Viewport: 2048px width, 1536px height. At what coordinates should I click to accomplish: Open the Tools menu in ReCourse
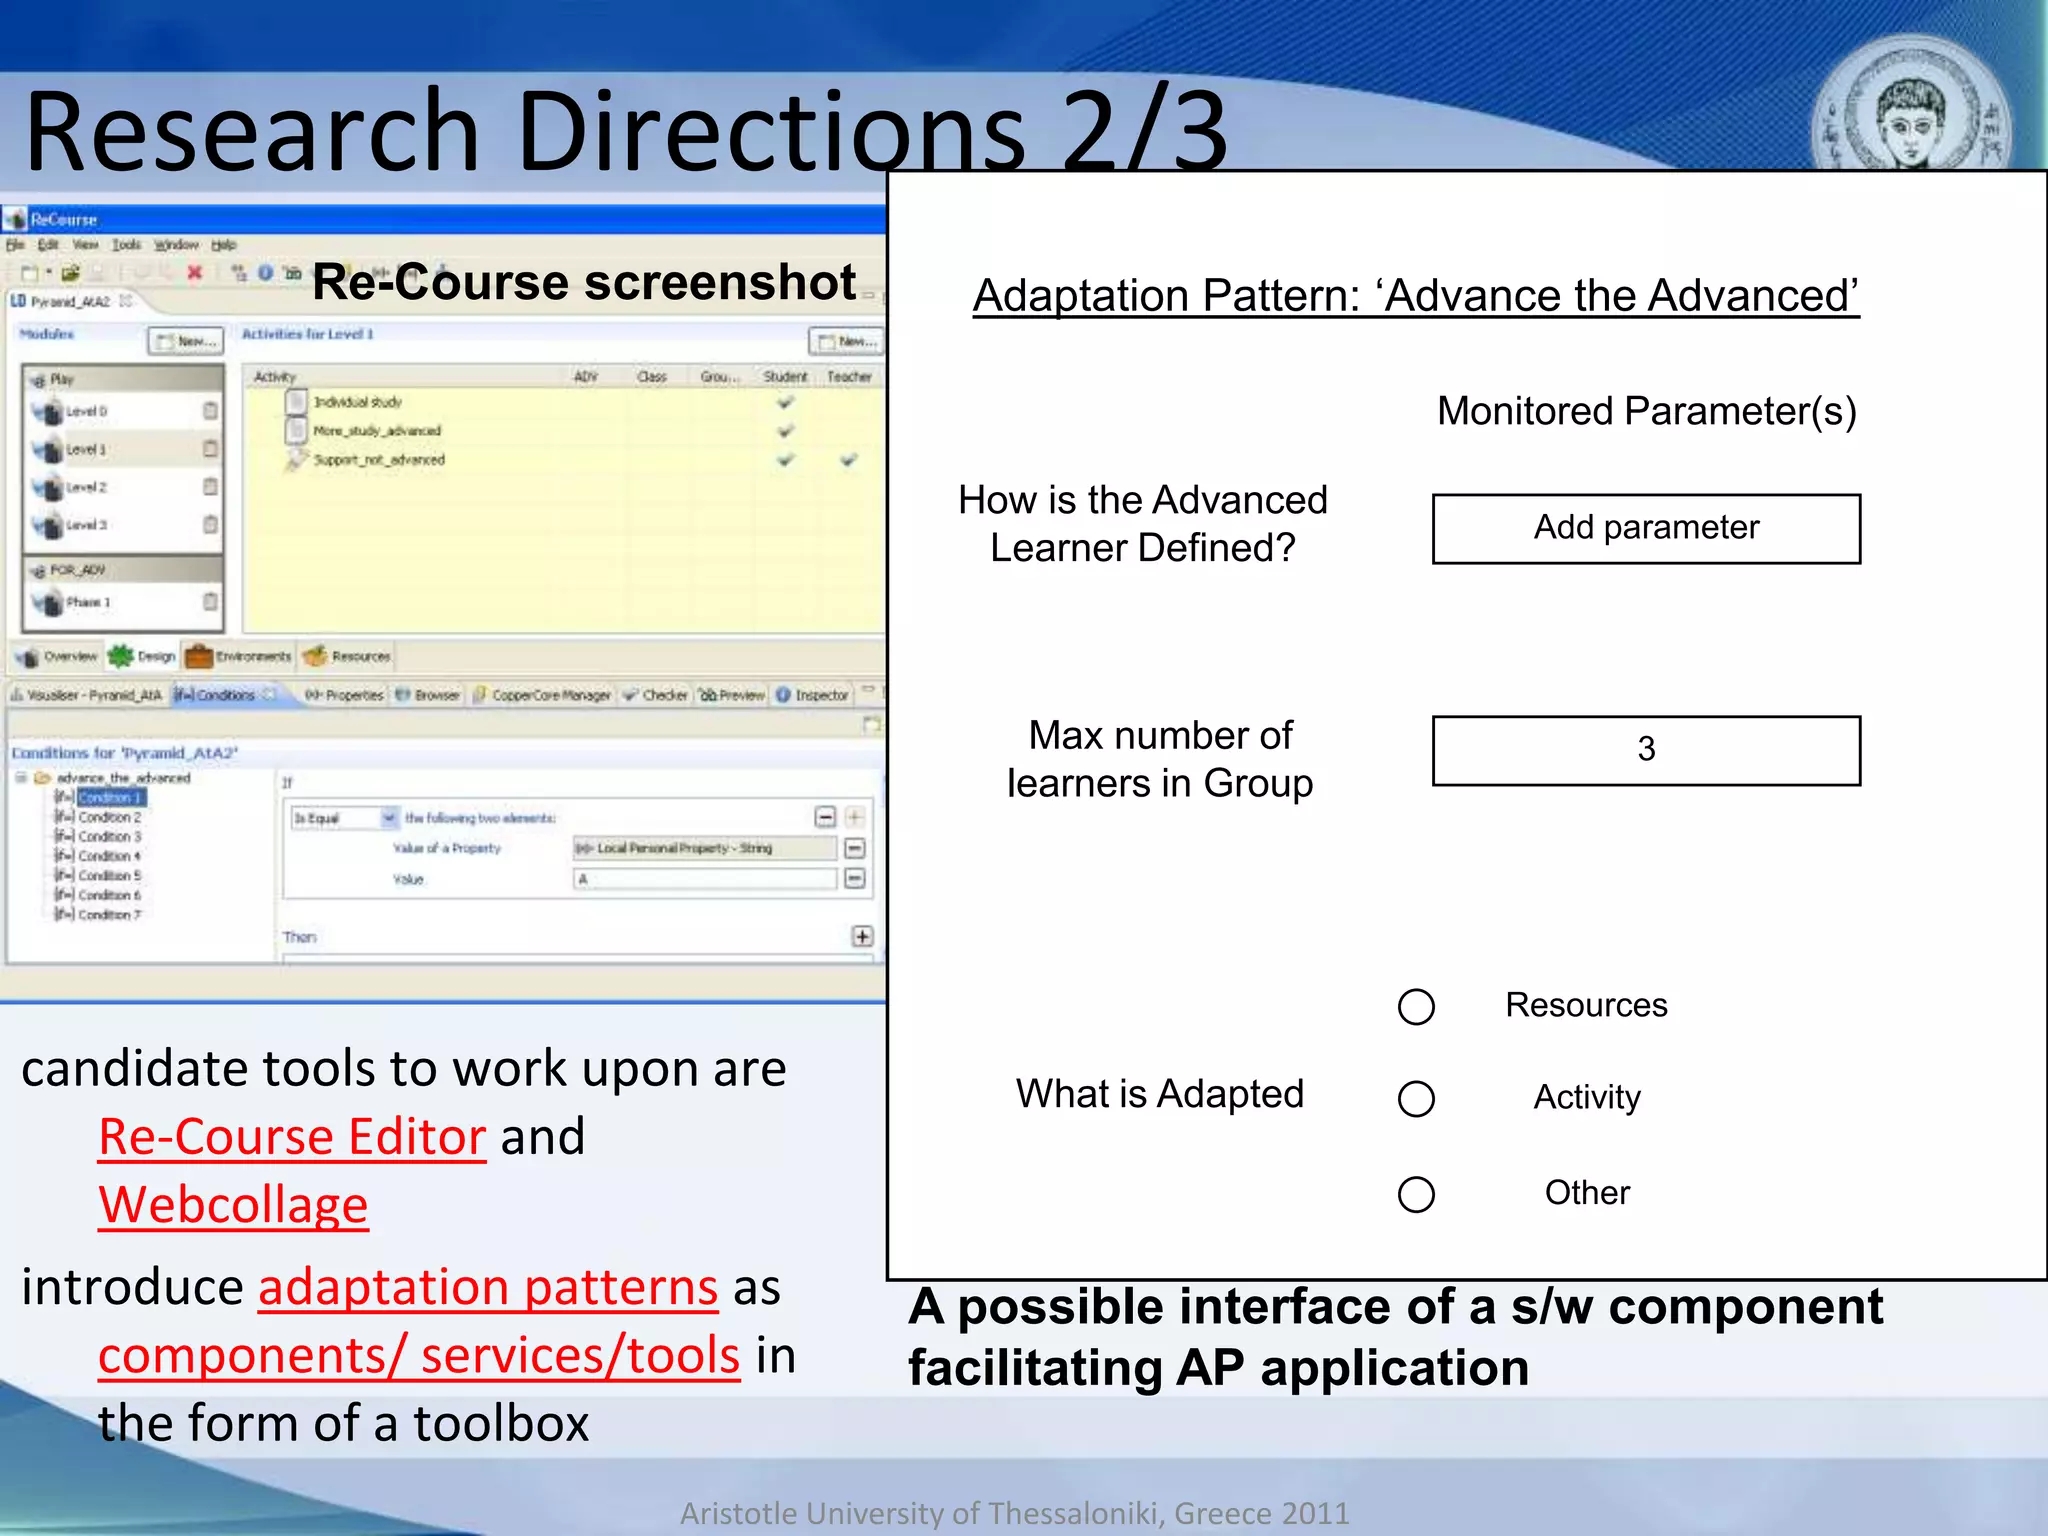(126, 244)
